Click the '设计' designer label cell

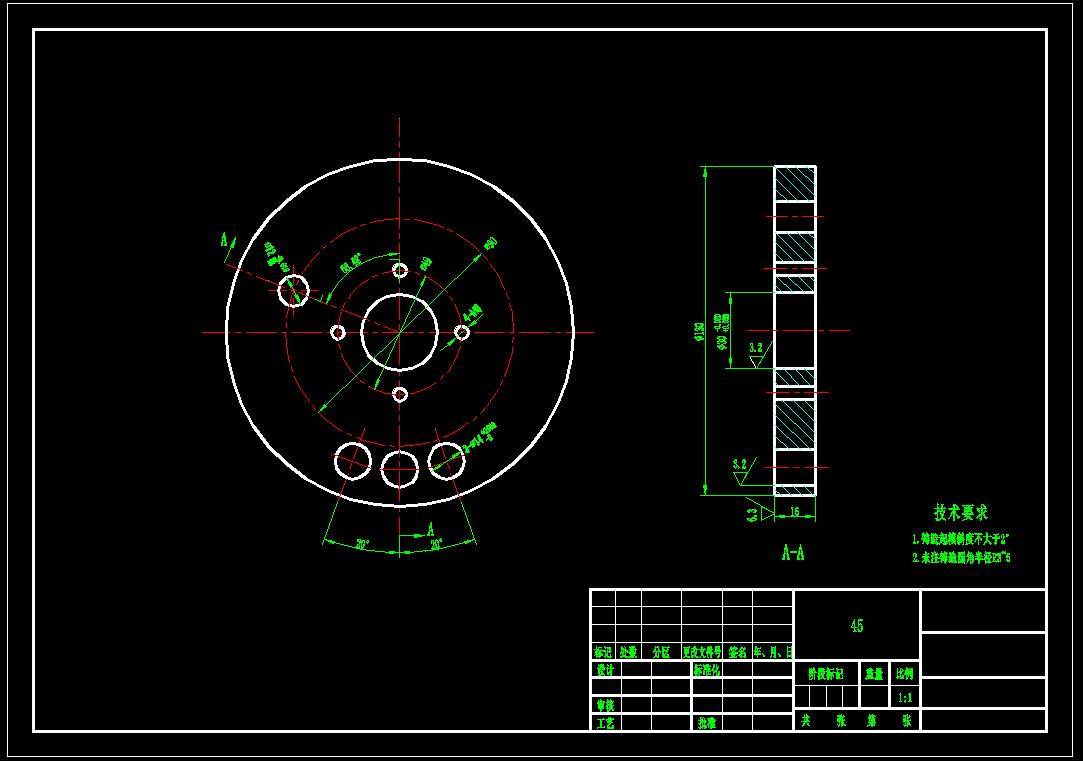pyautogui.click(x=606, y=670)
